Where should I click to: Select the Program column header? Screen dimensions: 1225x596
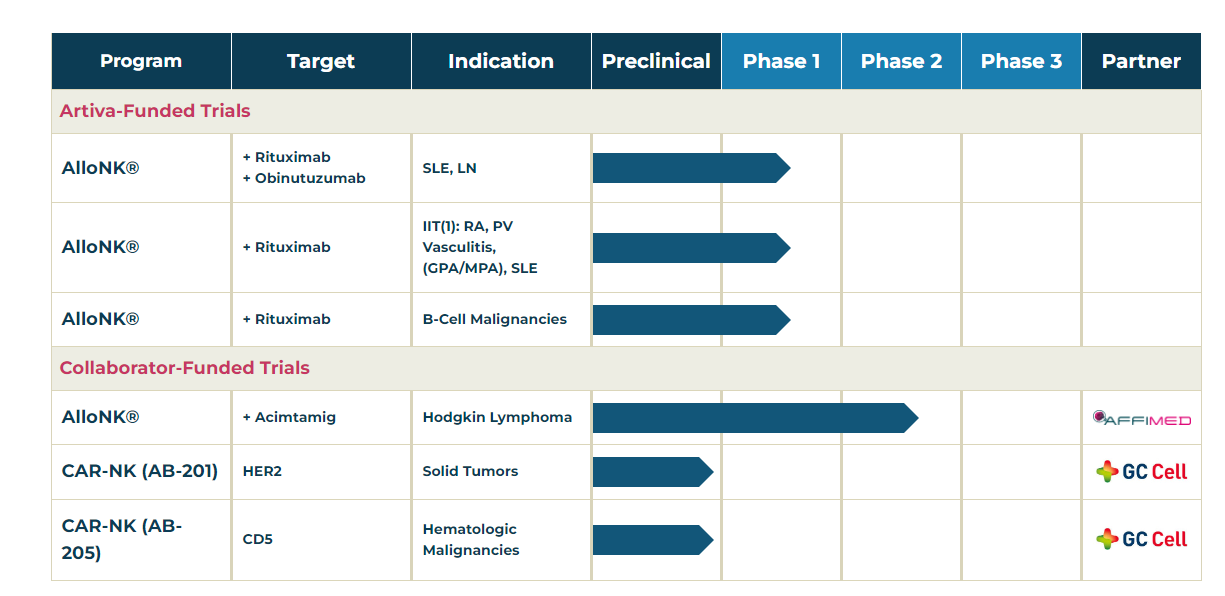pyautogui.click(x=141, y=61)
